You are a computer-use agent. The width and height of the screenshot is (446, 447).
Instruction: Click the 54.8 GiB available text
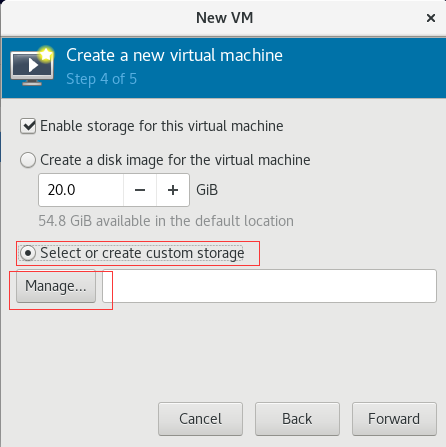pos(166,221)
